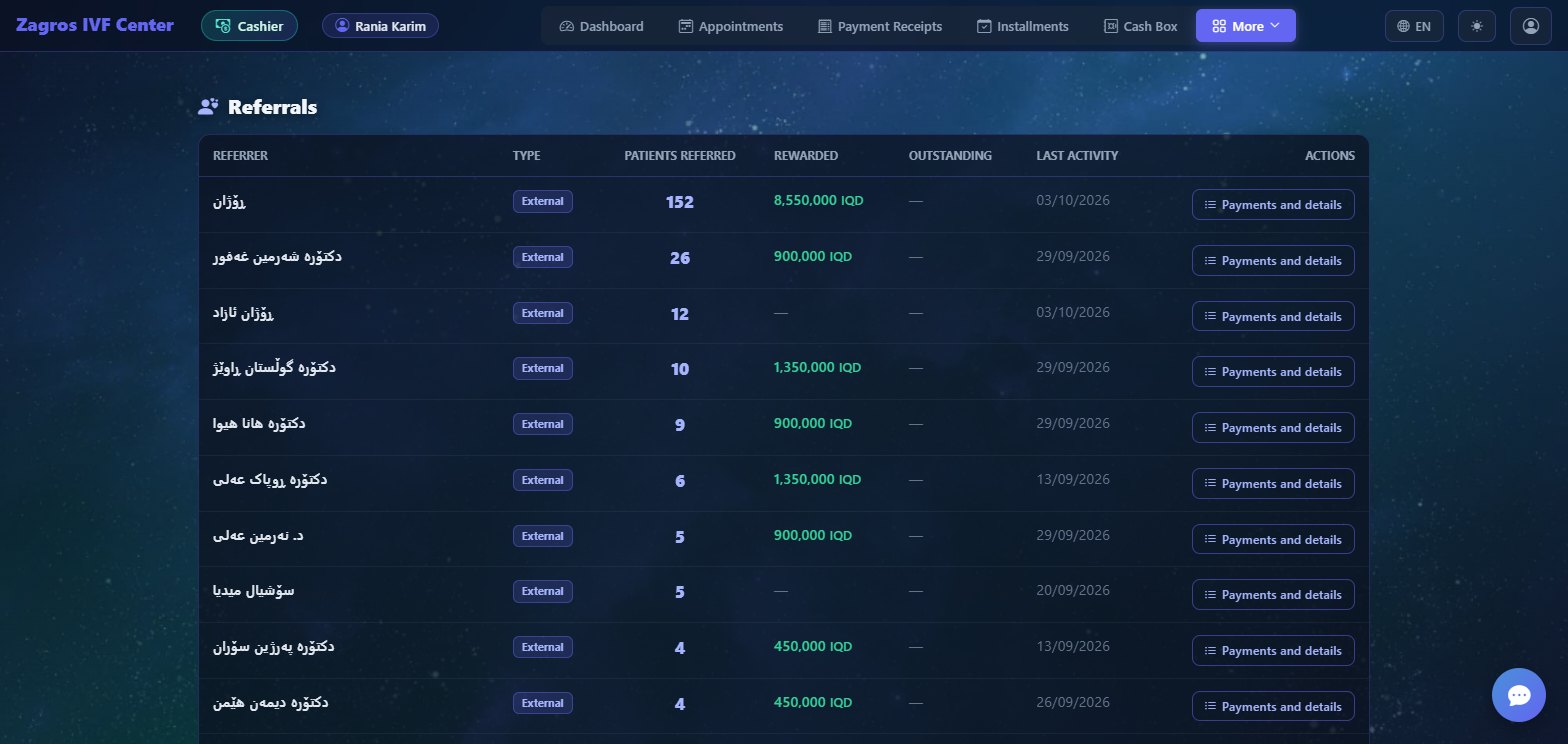Click the patient count 26

click(x=680, y=258)
